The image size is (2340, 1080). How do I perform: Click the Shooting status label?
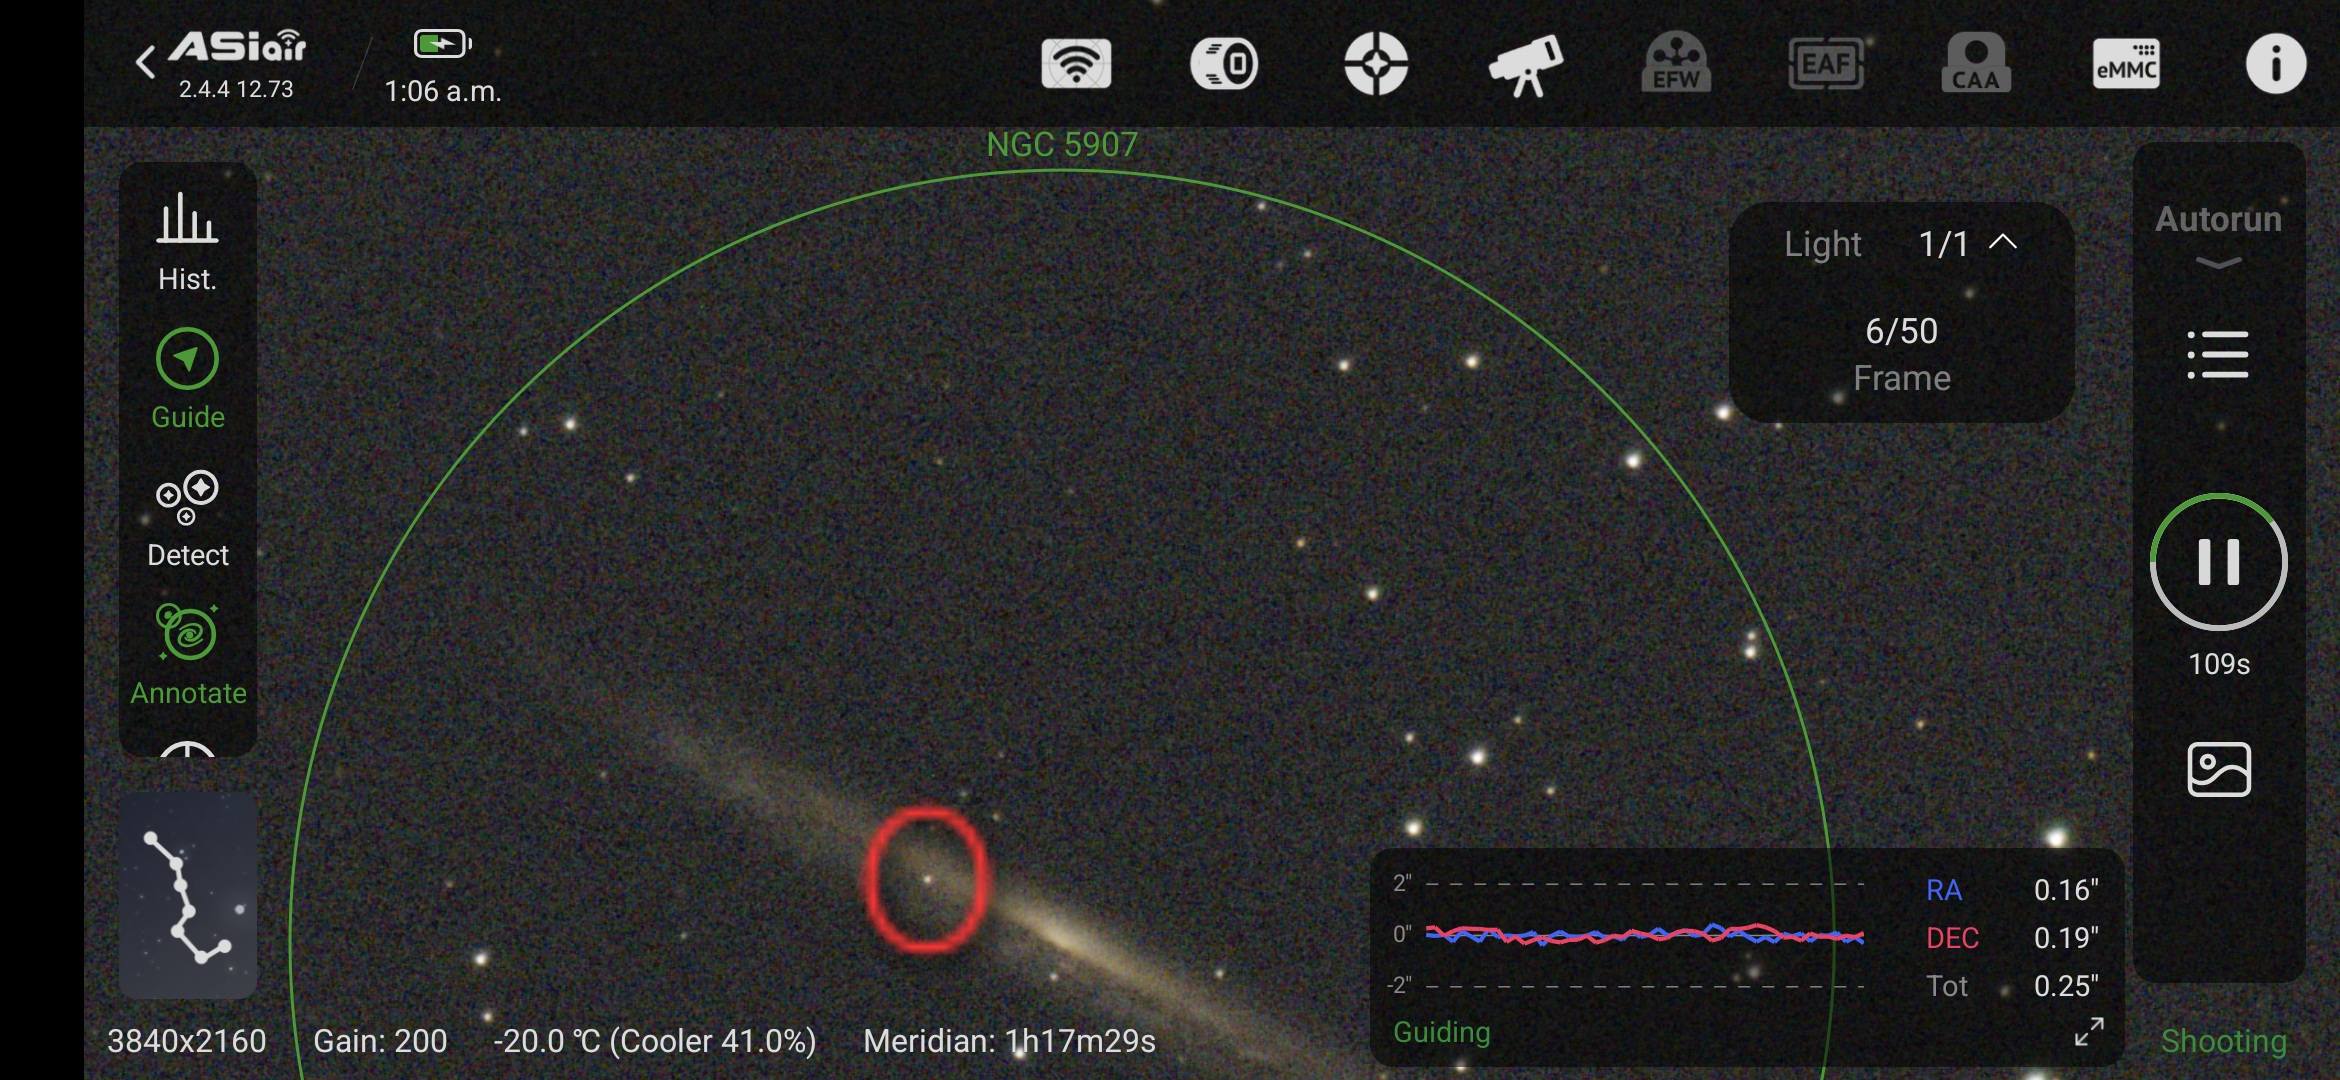point(2224,1041)
